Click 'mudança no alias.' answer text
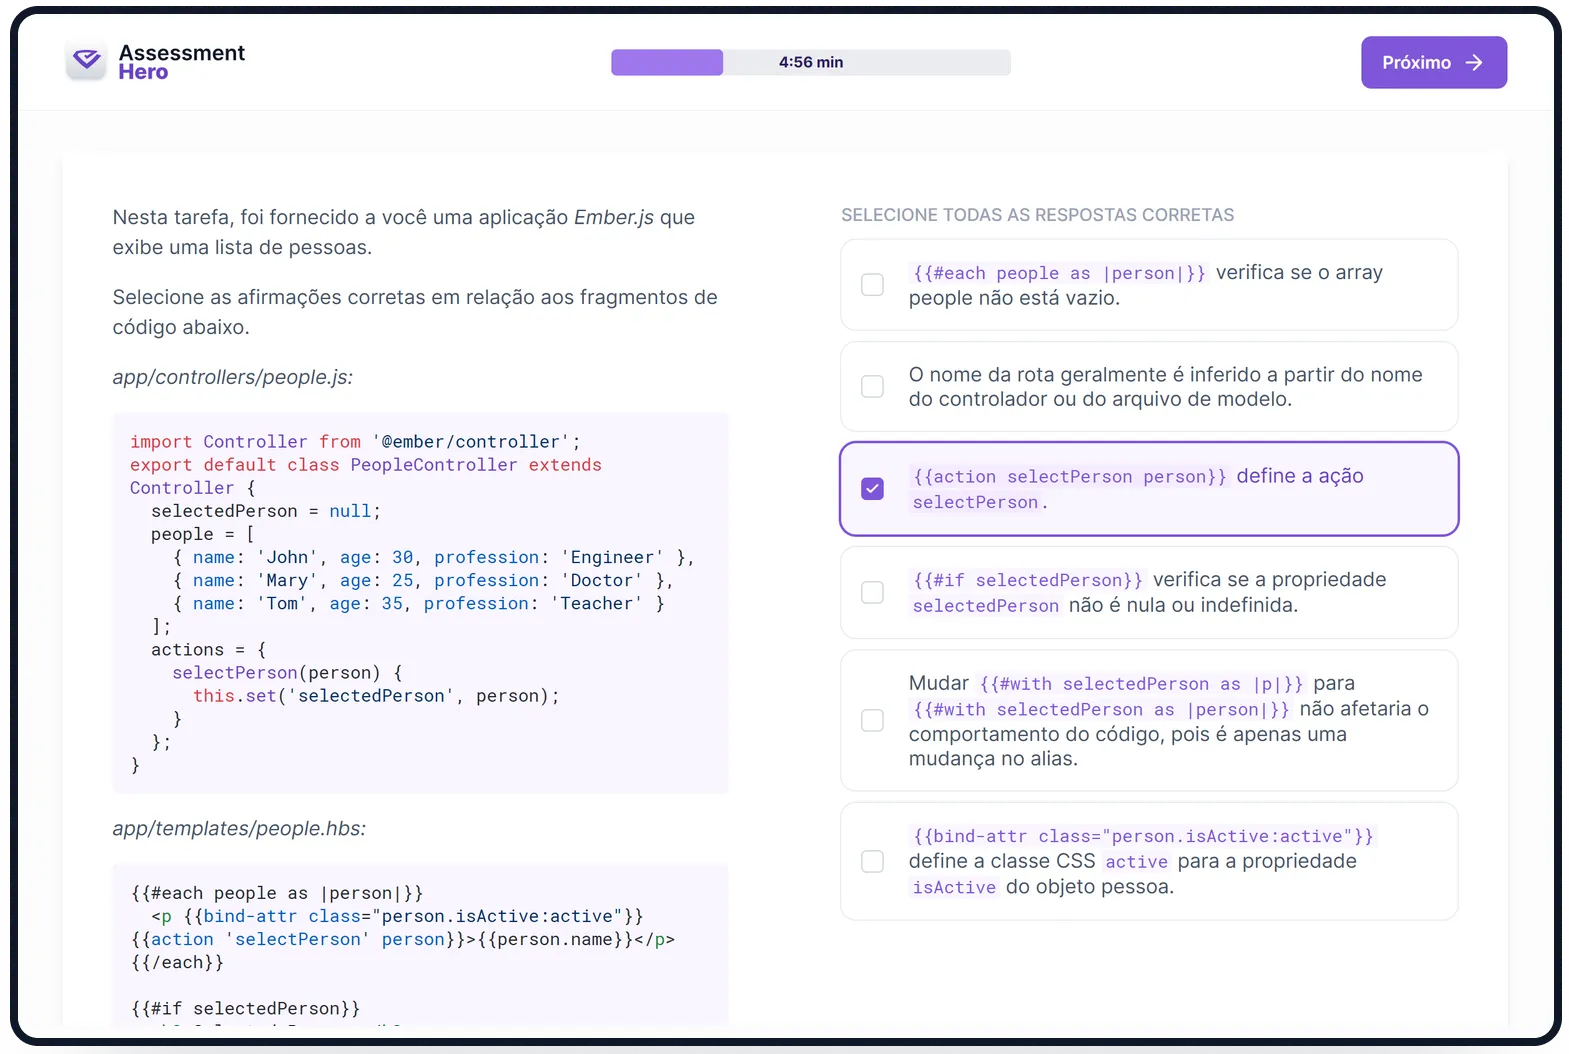The image size is (1569, 1054). pos(993,759)
